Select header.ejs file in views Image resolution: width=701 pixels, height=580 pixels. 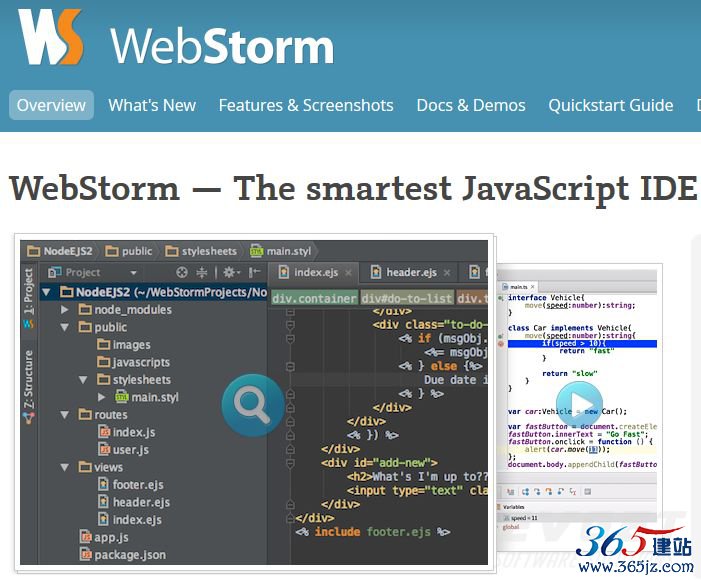134,502
